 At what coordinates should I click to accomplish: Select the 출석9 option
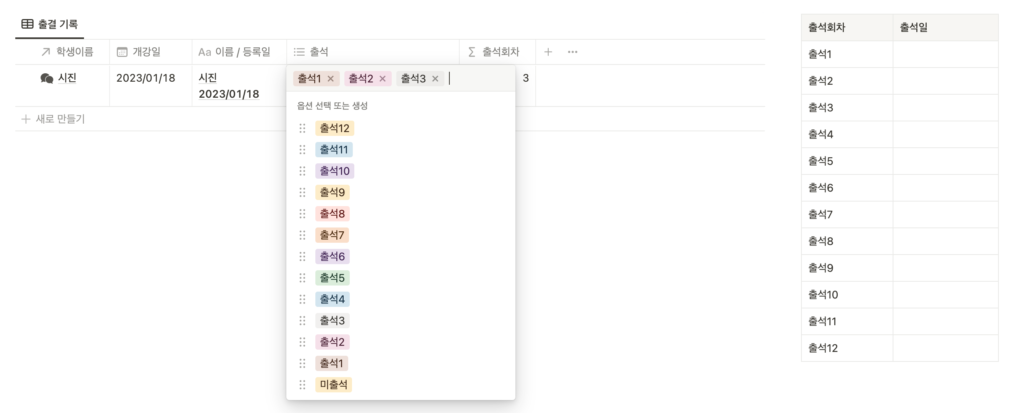(332, 192)
